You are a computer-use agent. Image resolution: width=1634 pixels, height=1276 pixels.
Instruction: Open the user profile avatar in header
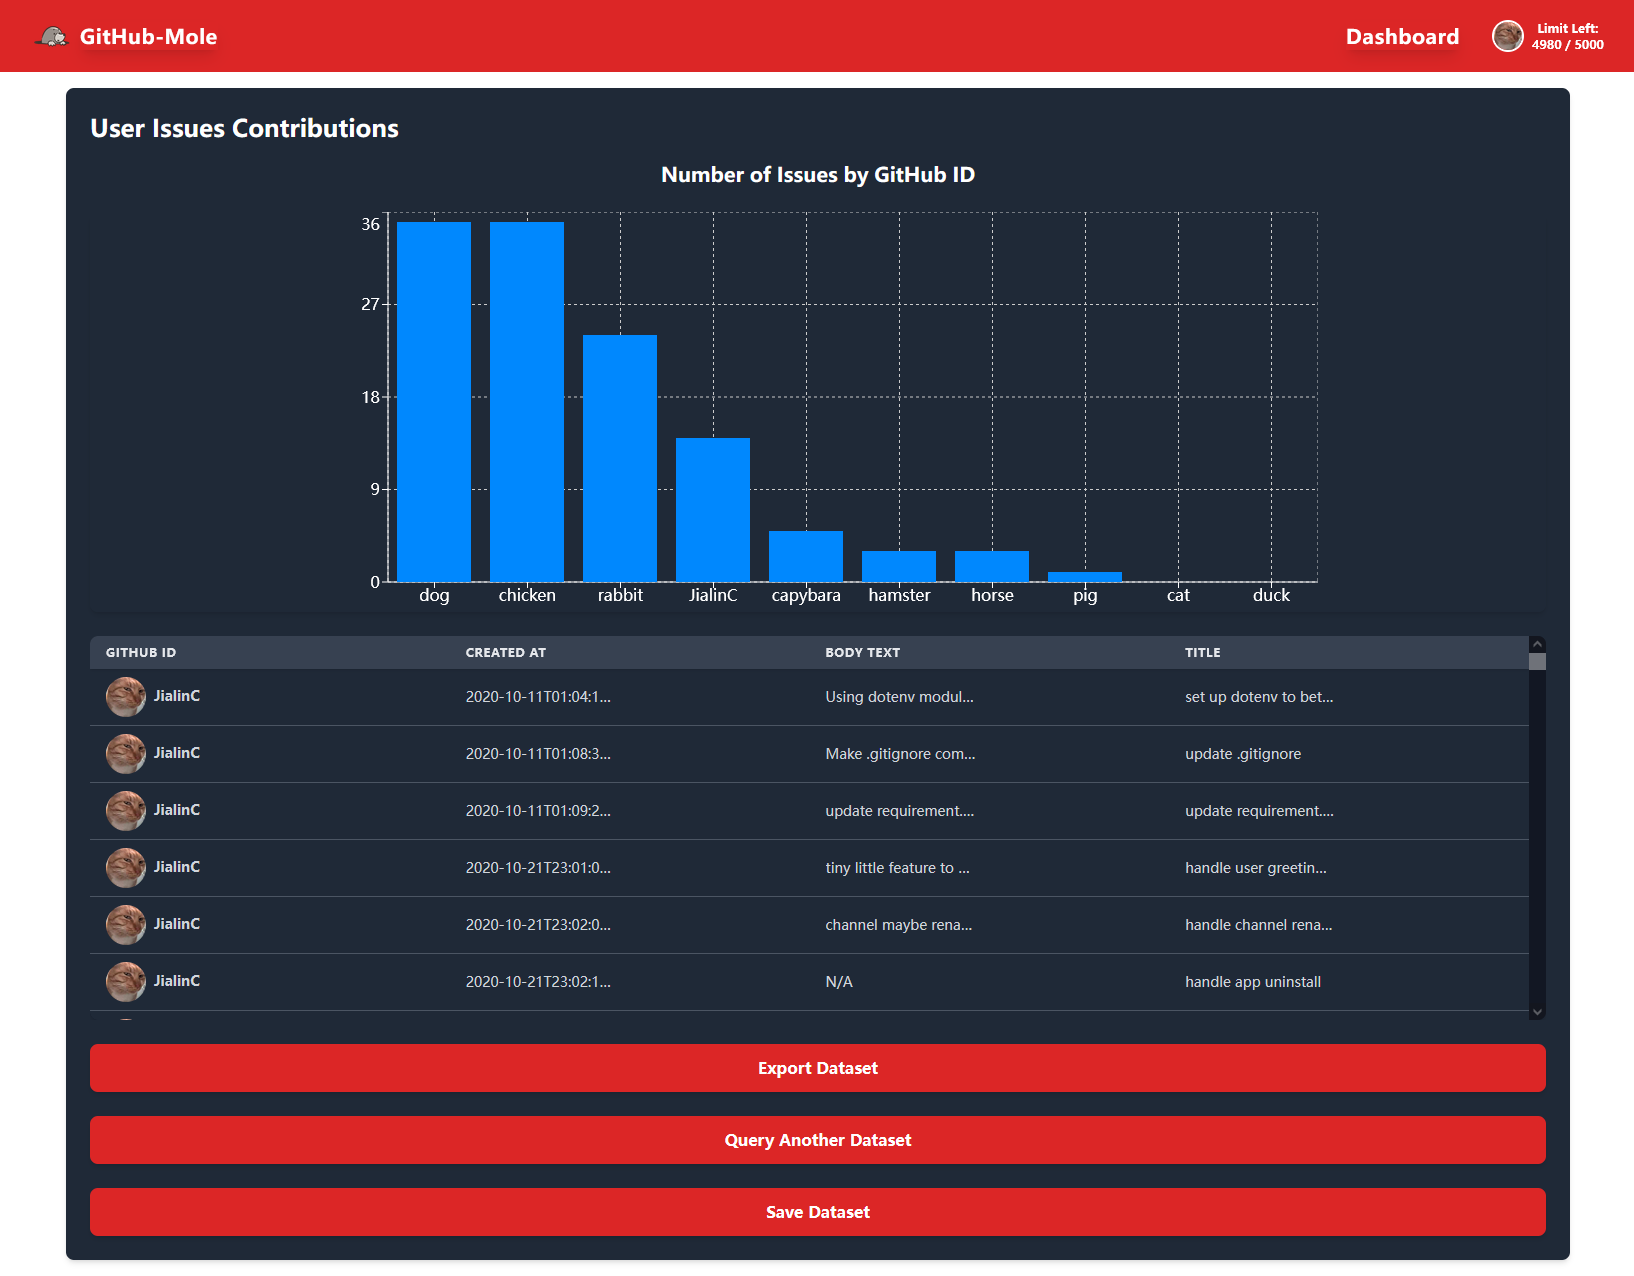(x=1507, y=37)
